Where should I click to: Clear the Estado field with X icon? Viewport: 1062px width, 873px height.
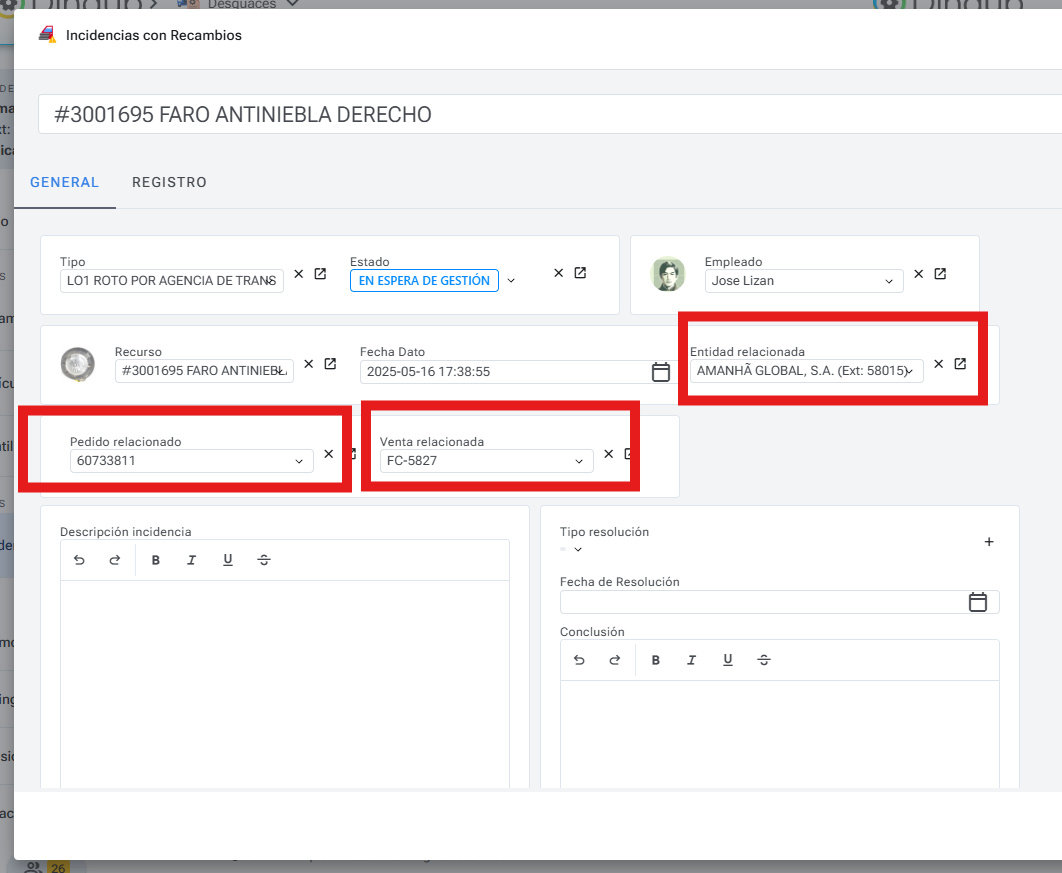coord(559,274)
